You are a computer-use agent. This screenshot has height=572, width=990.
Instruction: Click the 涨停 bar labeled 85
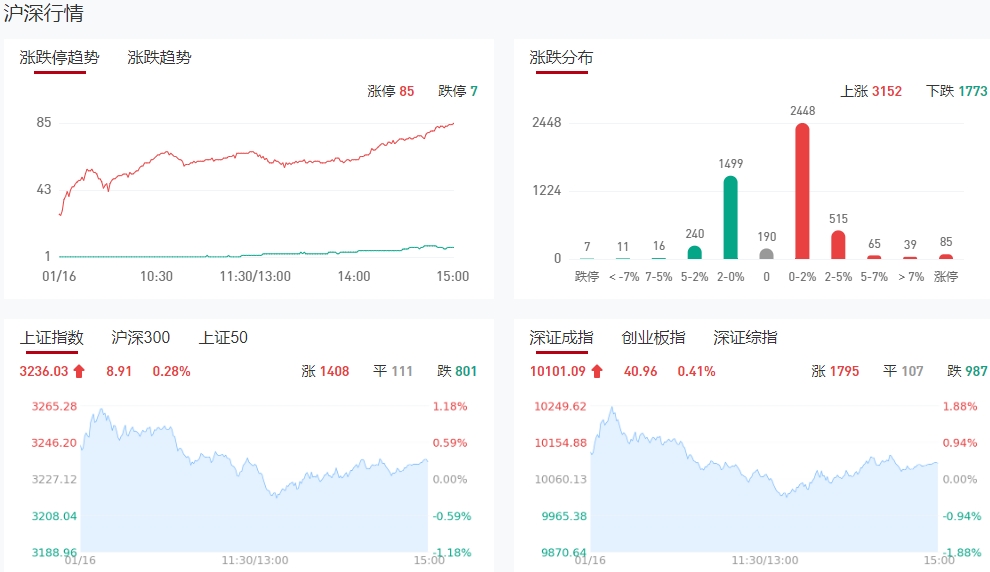pyautogui.click(x=946, y=256)
